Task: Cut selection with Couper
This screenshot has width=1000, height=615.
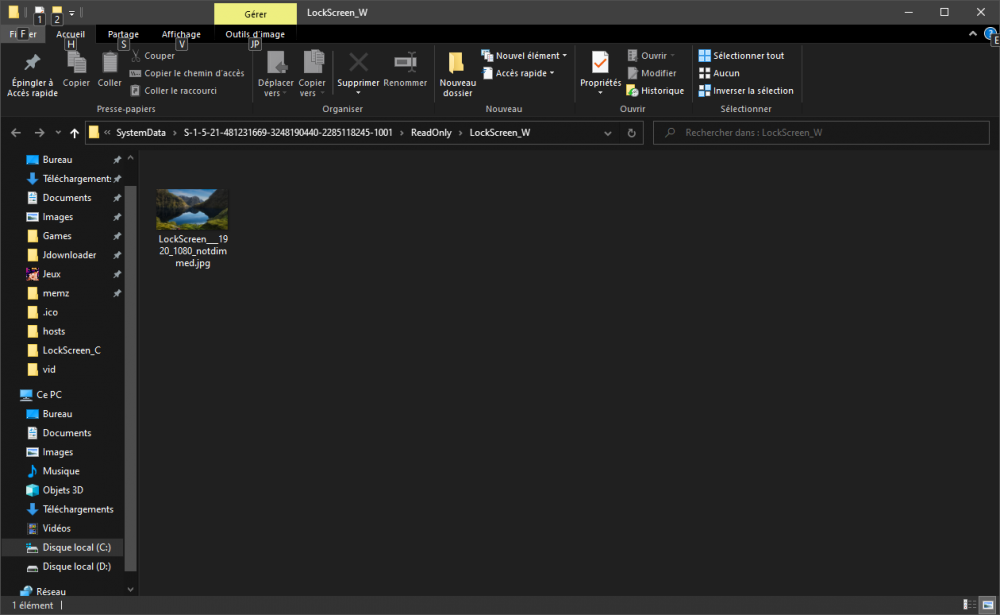Action: pos(152,56)
